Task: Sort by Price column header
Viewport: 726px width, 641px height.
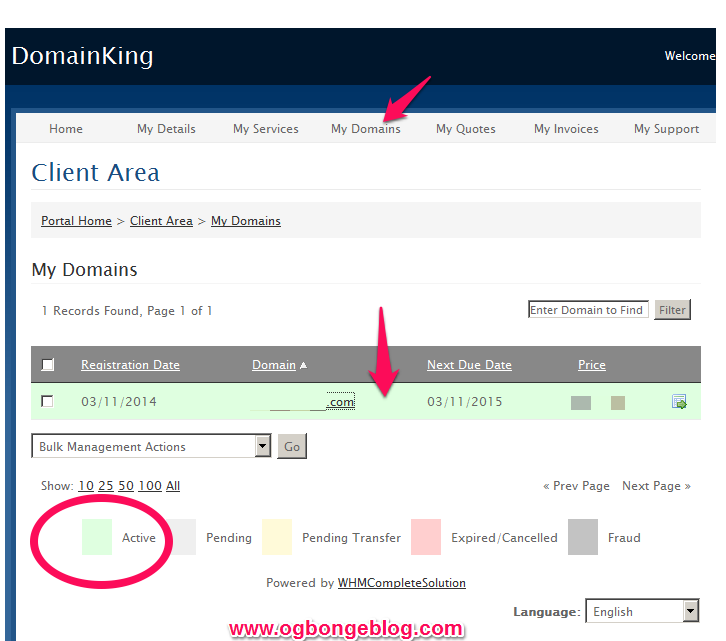Action: (592, 365)
